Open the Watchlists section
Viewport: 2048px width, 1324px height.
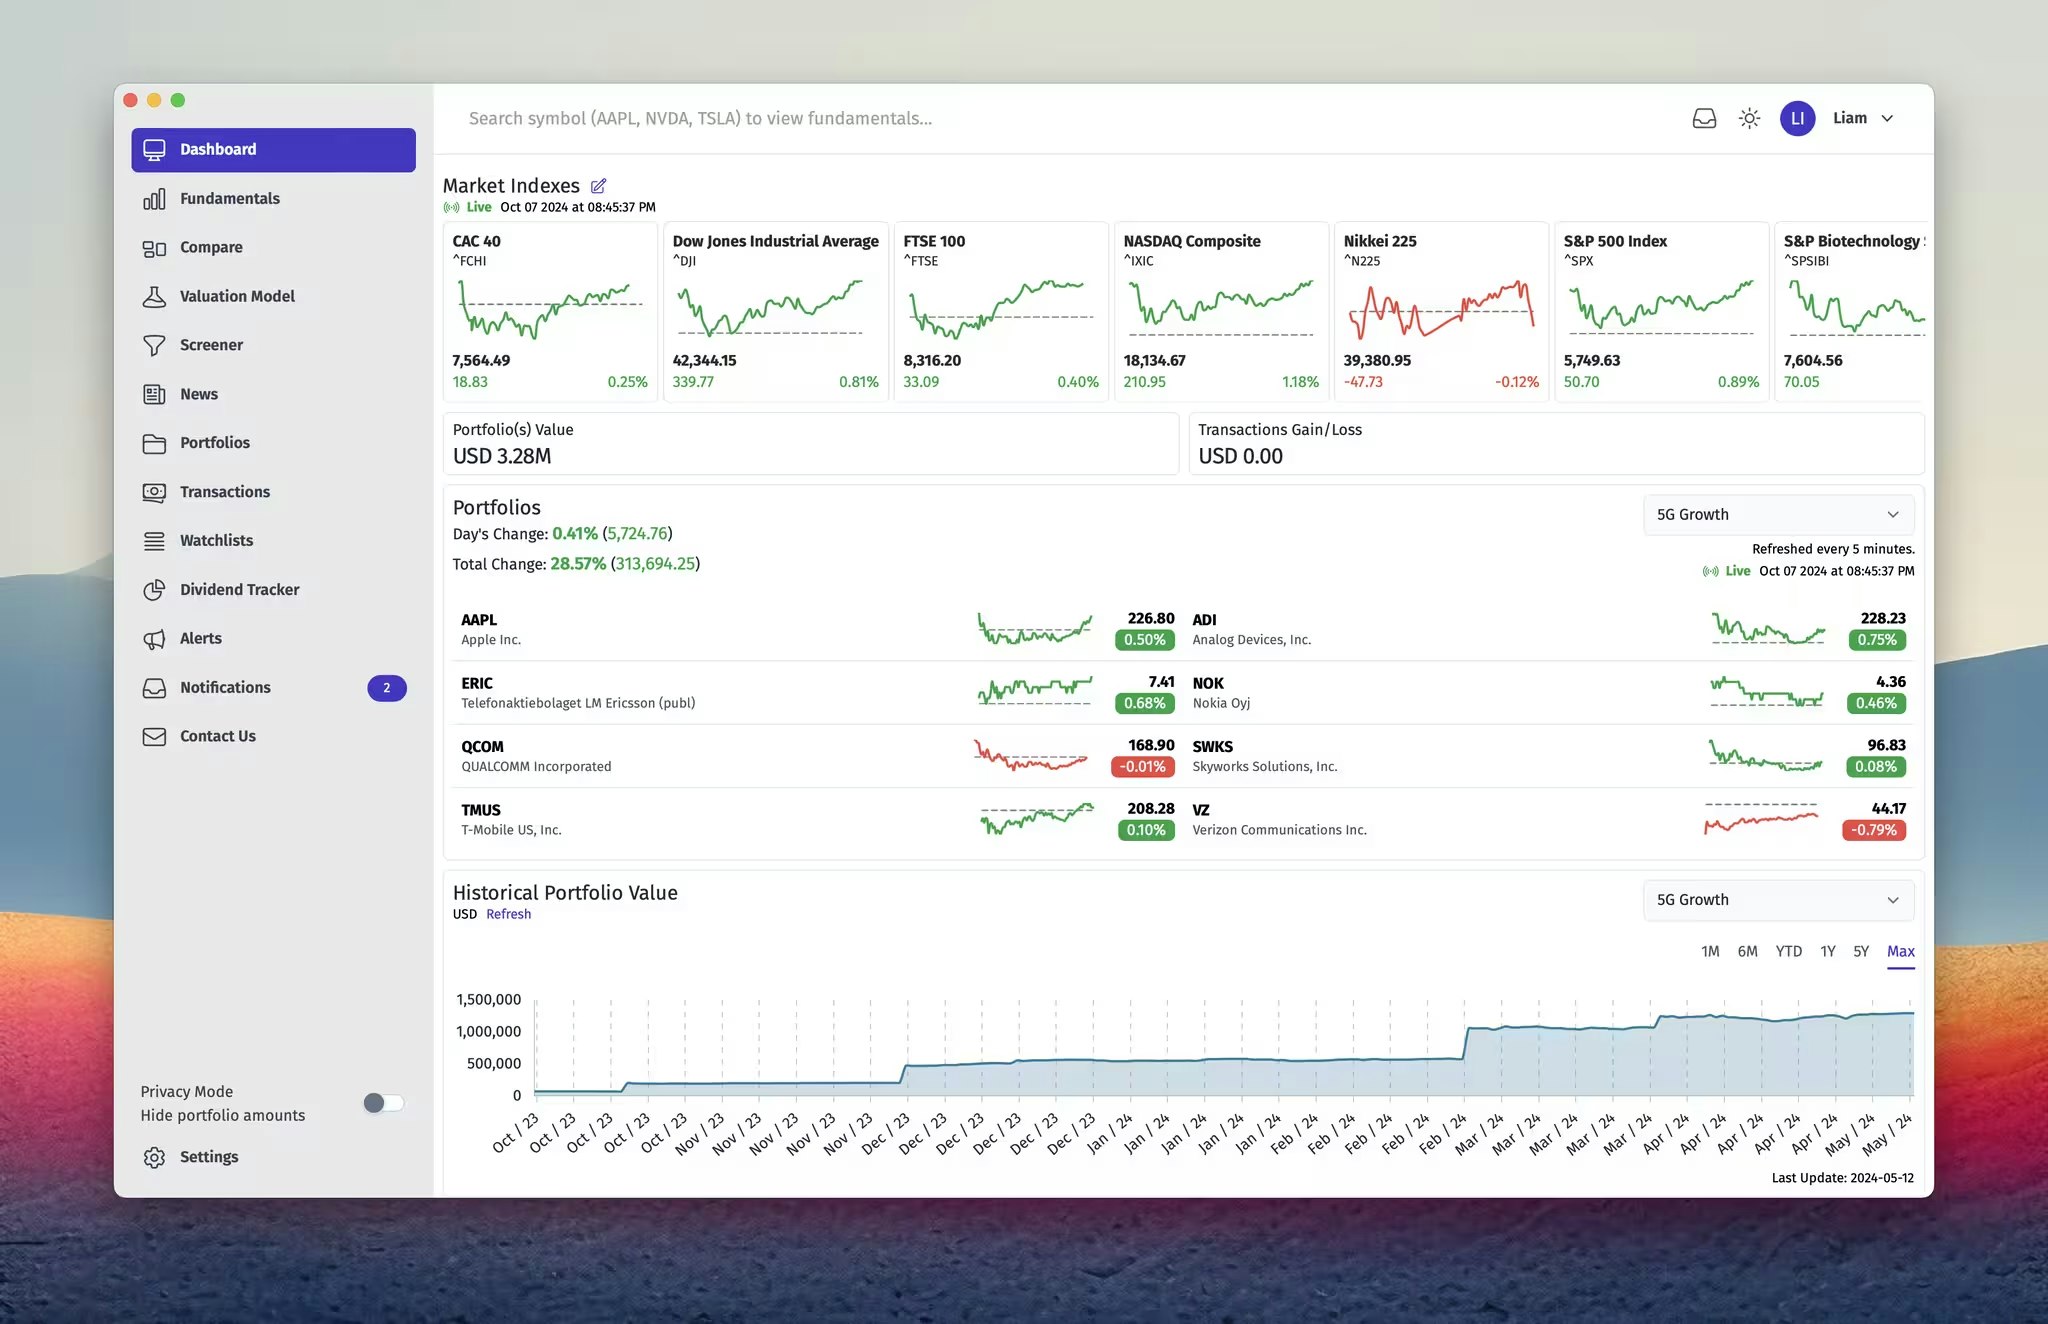click(273, 541)
